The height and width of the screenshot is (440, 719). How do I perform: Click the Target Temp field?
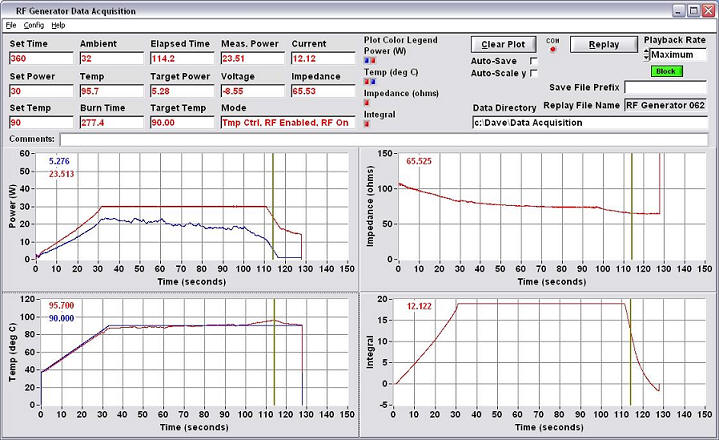[182, 122]
